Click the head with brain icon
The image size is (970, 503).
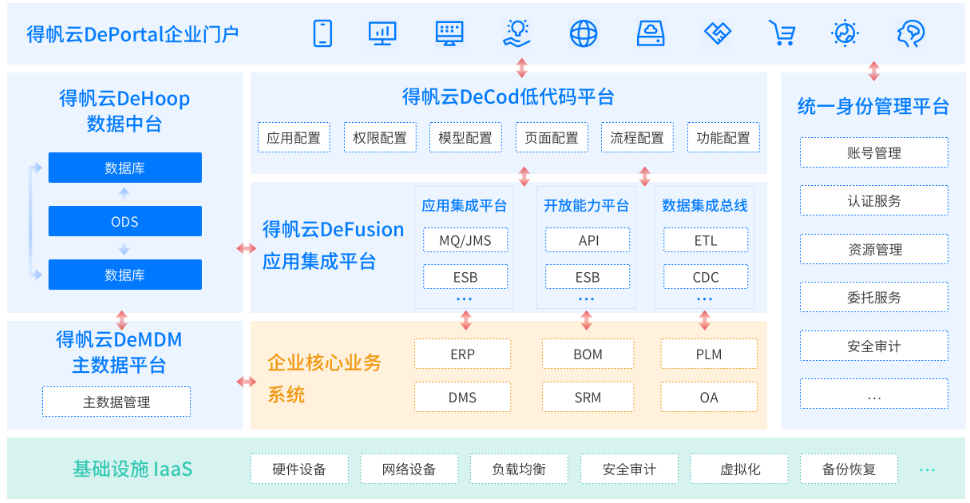[911, 33]
